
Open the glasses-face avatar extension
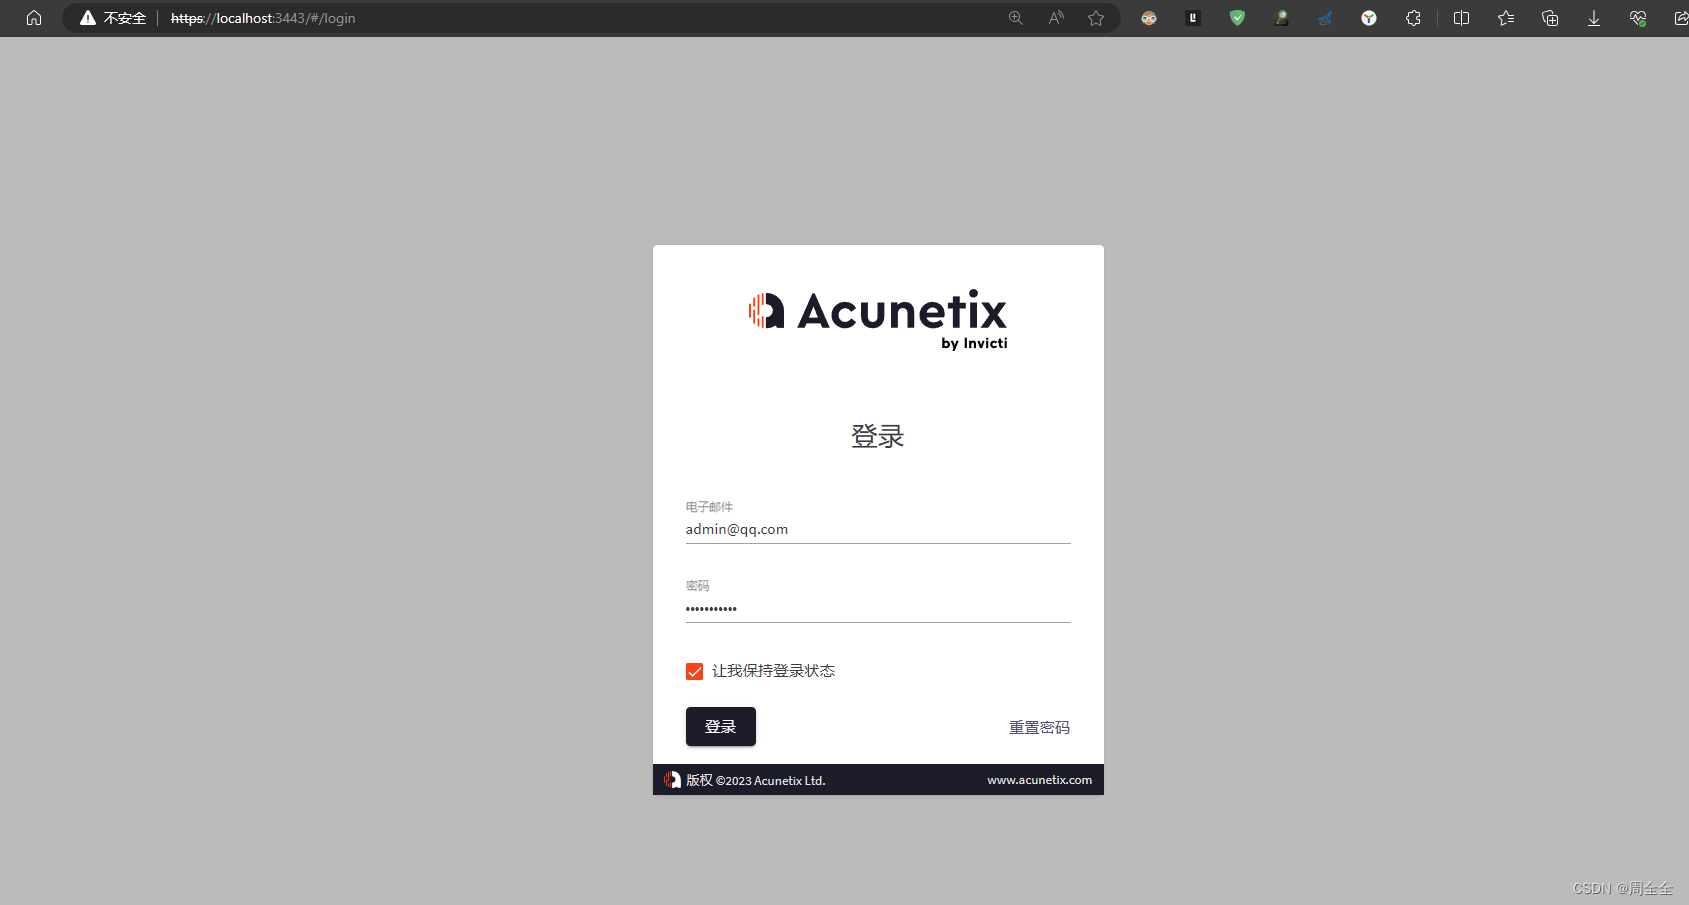(x=1149, y=18)
